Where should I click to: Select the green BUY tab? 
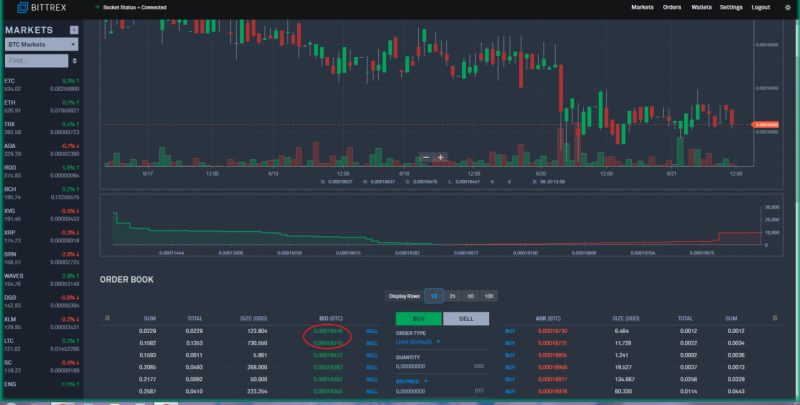(x=418, y=319)
